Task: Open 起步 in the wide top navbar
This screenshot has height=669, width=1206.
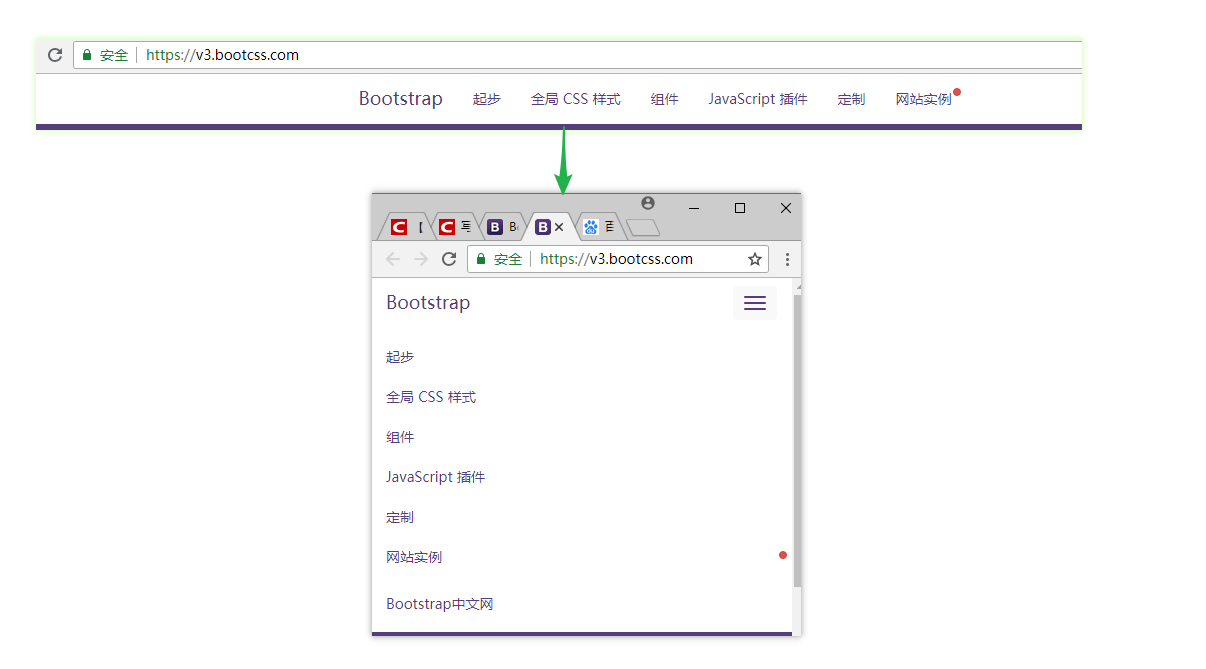Action: click(x=487, y=99)
